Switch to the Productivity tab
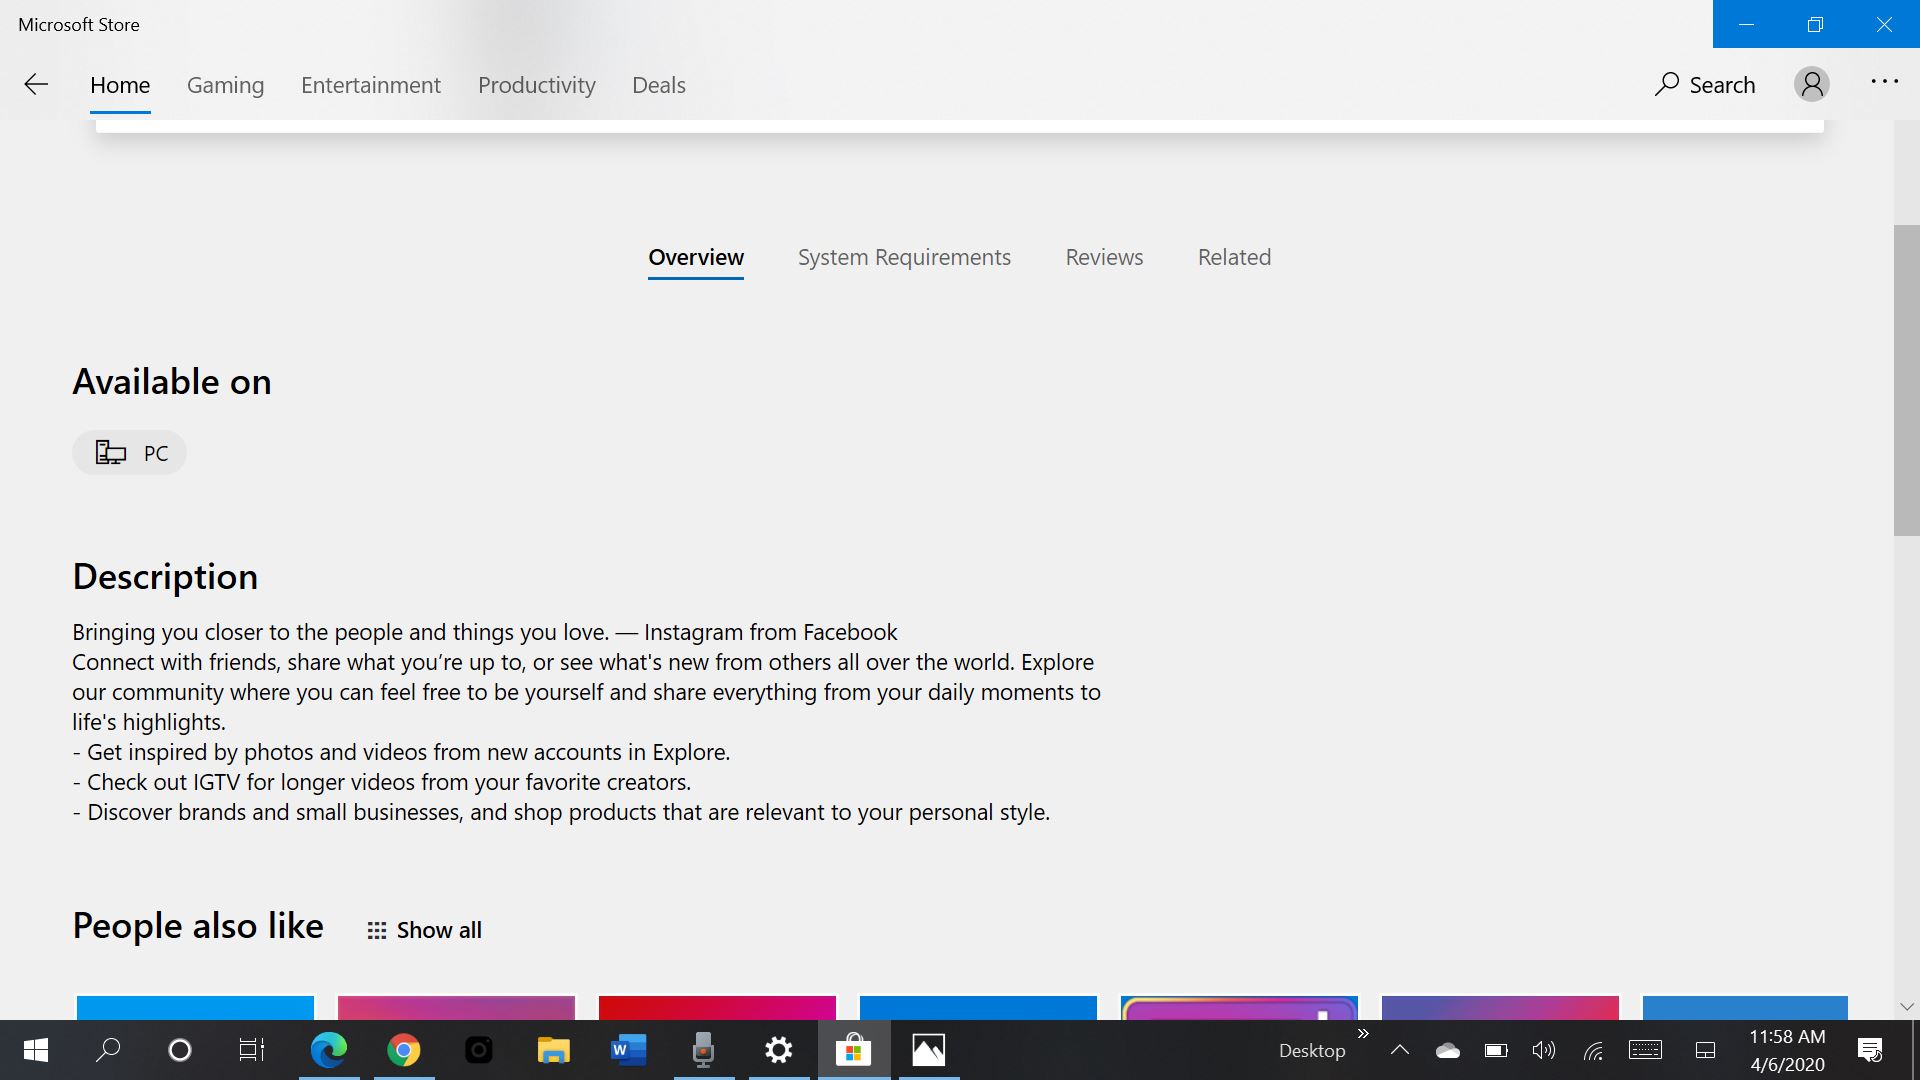 pyautogui.click(x=537, y=85)
